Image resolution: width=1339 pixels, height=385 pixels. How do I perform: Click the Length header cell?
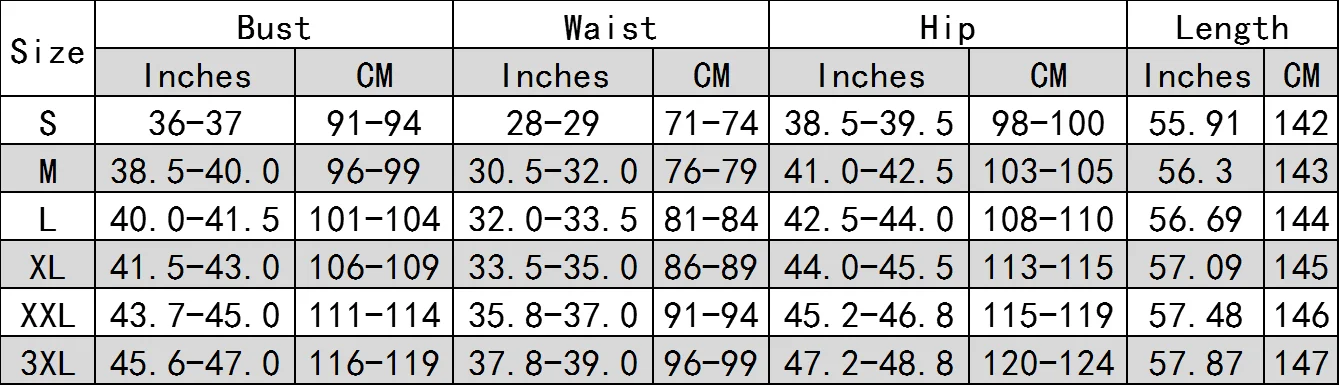tap(1231, 25)
